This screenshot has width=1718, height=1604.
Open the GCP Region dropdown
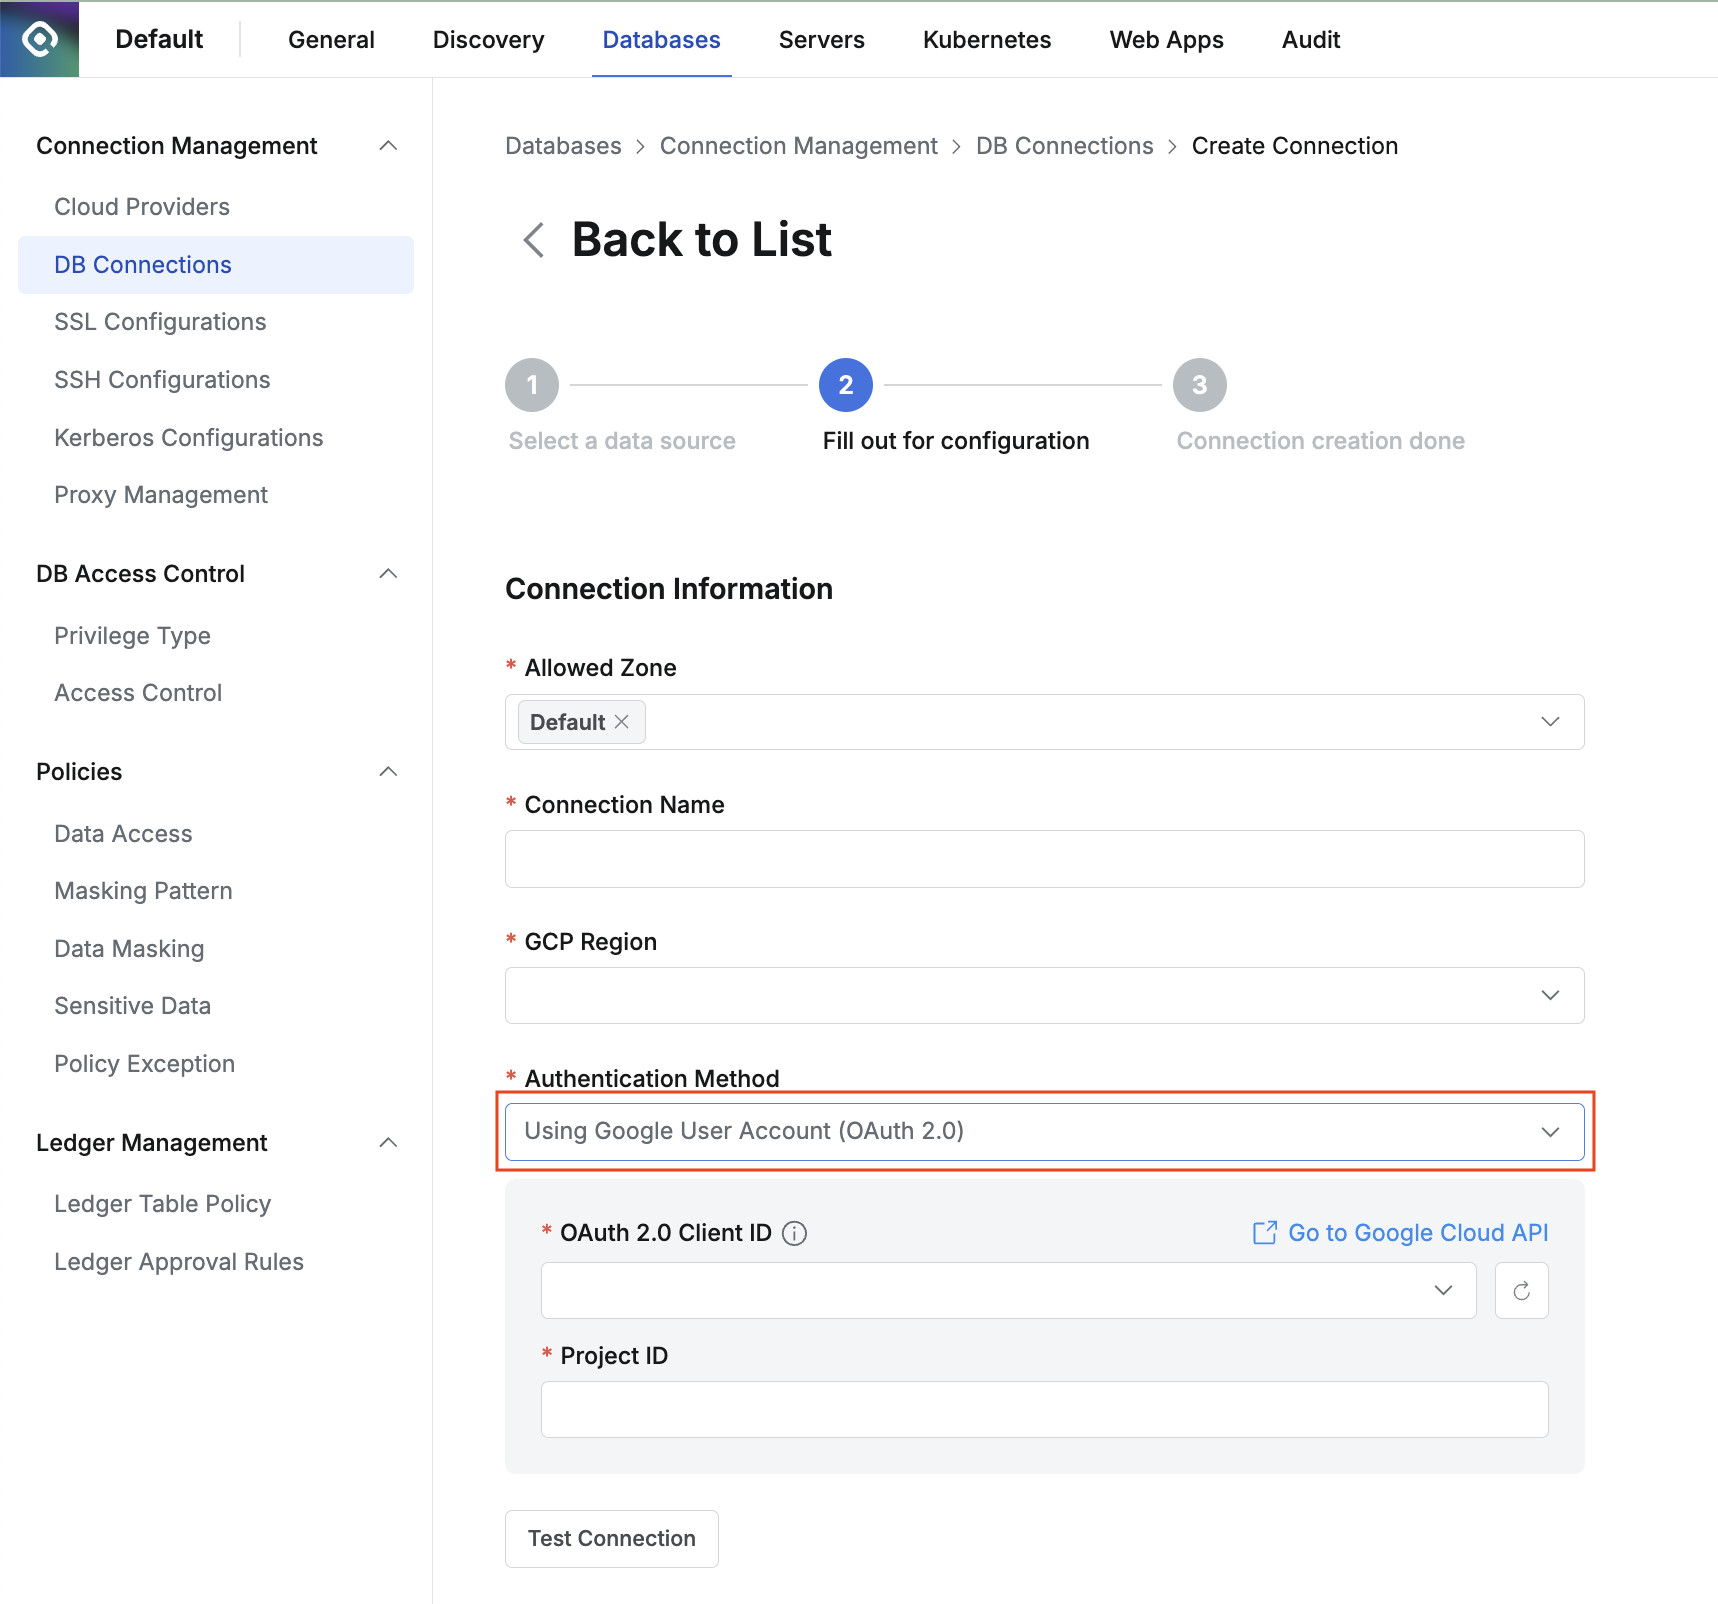[x=1551, y=995]
